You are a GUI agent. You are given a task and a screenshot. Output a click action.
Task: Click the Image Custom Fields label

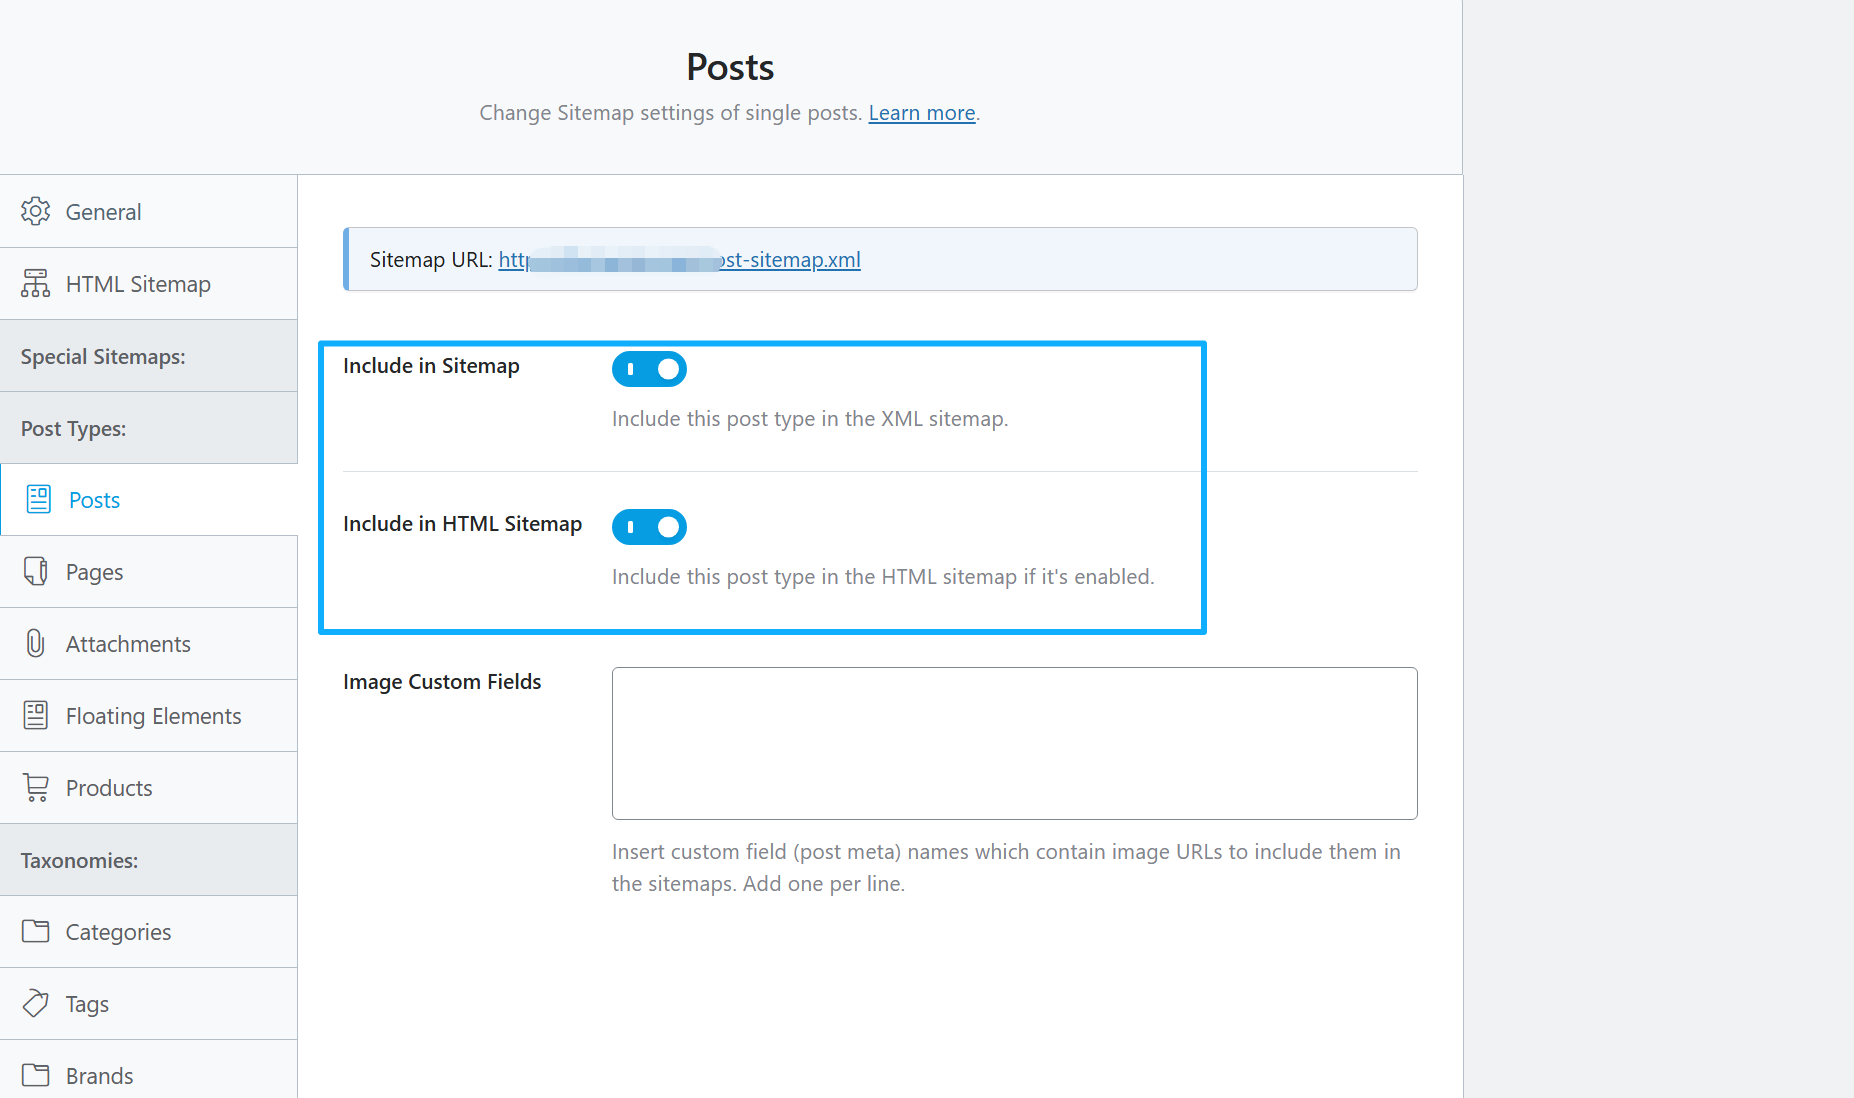(442, 682)
